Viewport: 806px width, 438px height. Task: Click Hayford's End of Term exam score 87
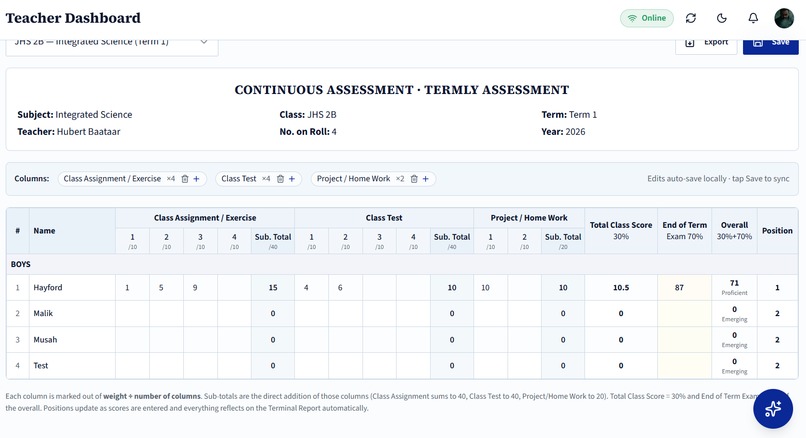pos(684,287)
